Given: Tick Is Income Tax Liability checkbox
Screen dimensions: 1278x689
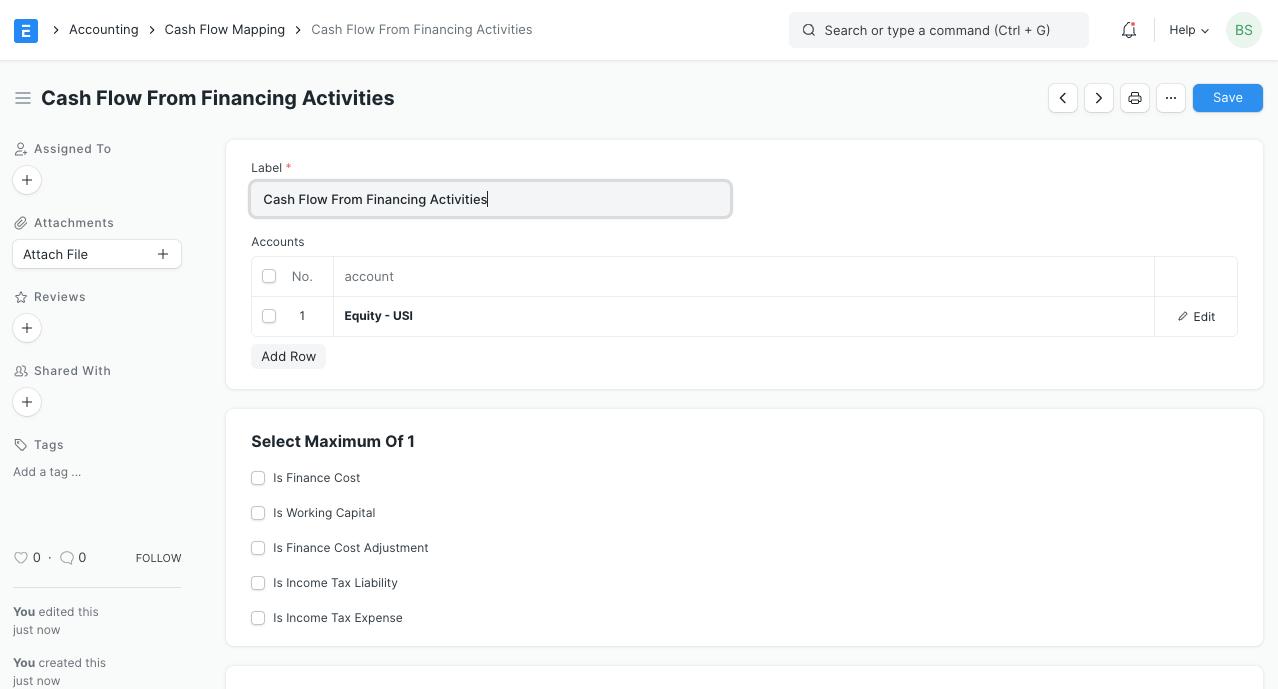Looking at the screenshot, I should coord(258,583).
